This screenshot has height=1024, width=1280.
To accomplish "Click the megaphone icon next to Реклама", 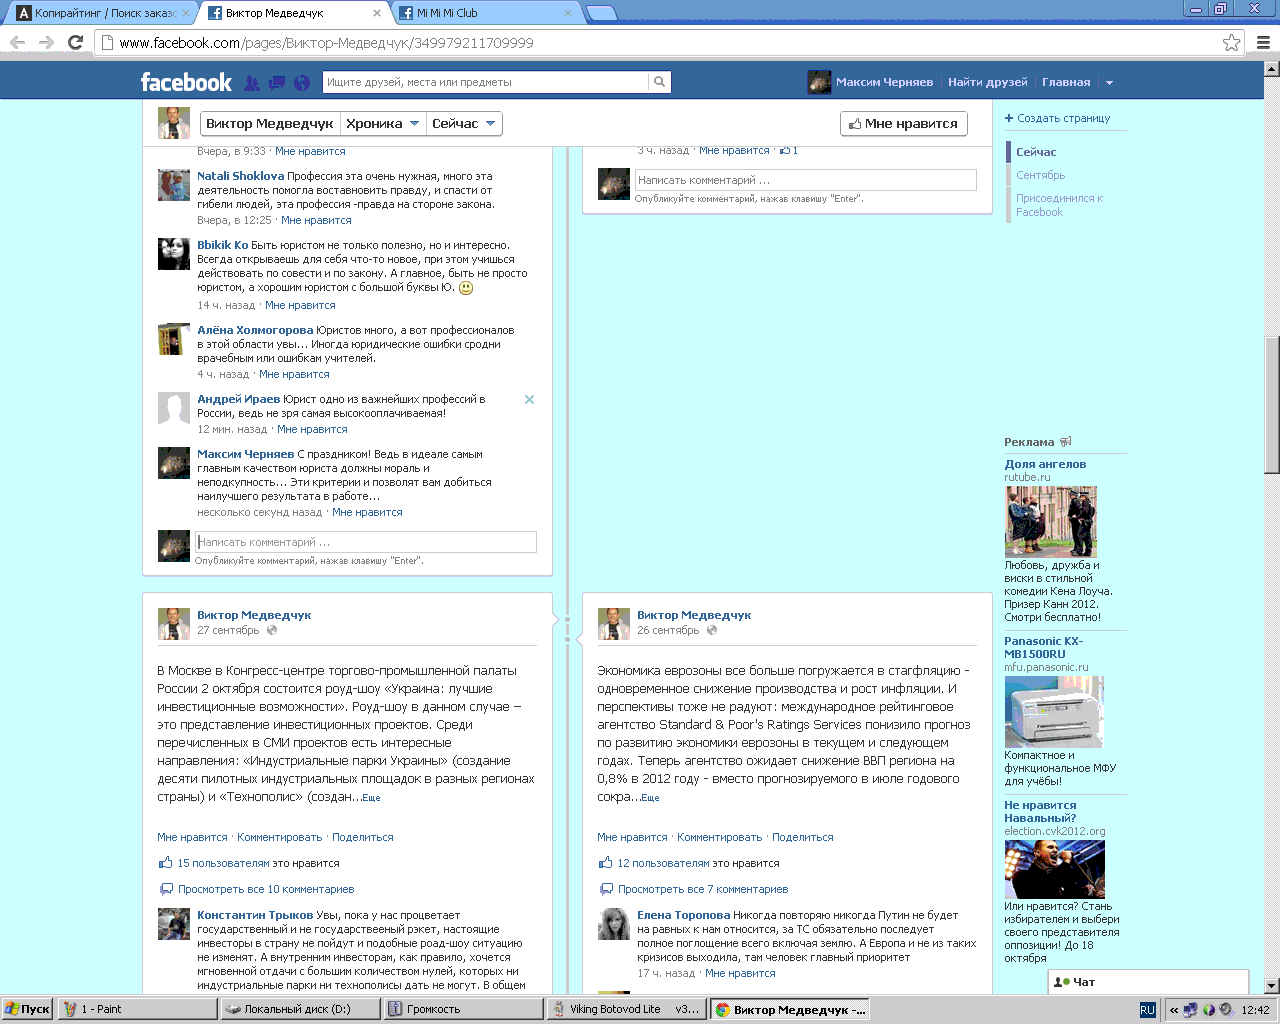I will pyautogui.click(x=1066, y=441).
